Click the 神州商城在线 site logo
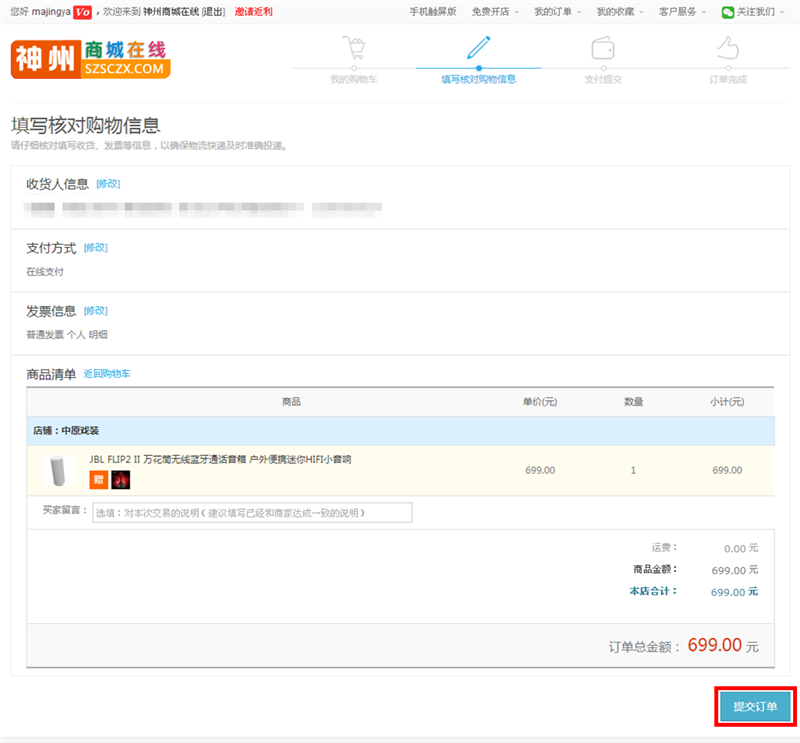 (x=90, y=59)
